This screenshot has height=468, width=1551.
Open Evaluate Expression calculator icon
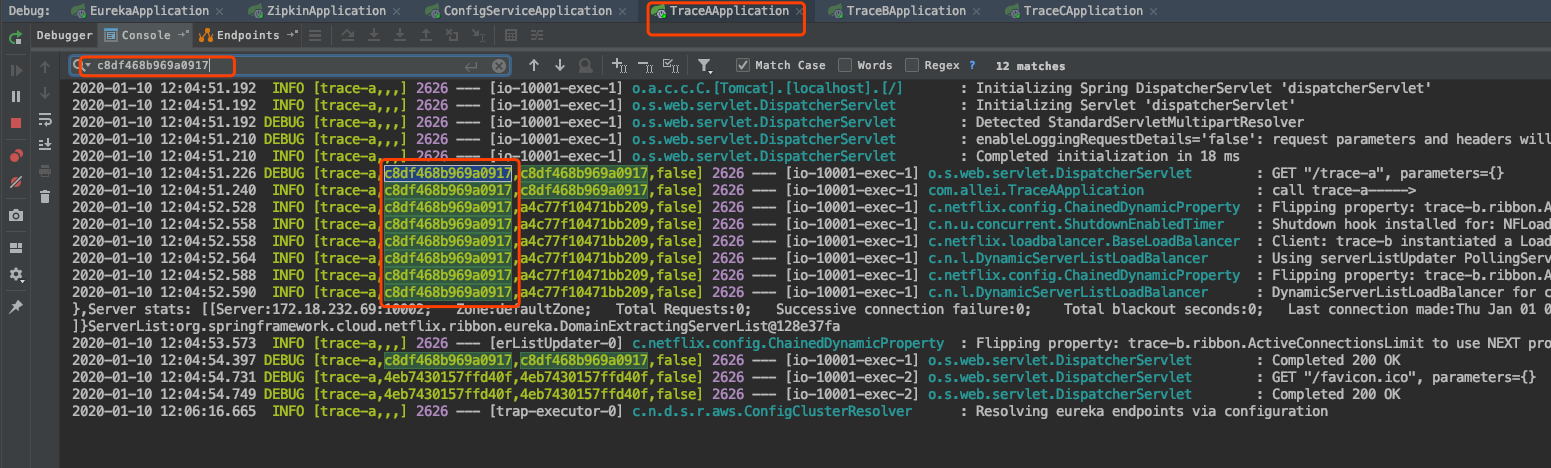pyautogui.click(x=509, y=36)
